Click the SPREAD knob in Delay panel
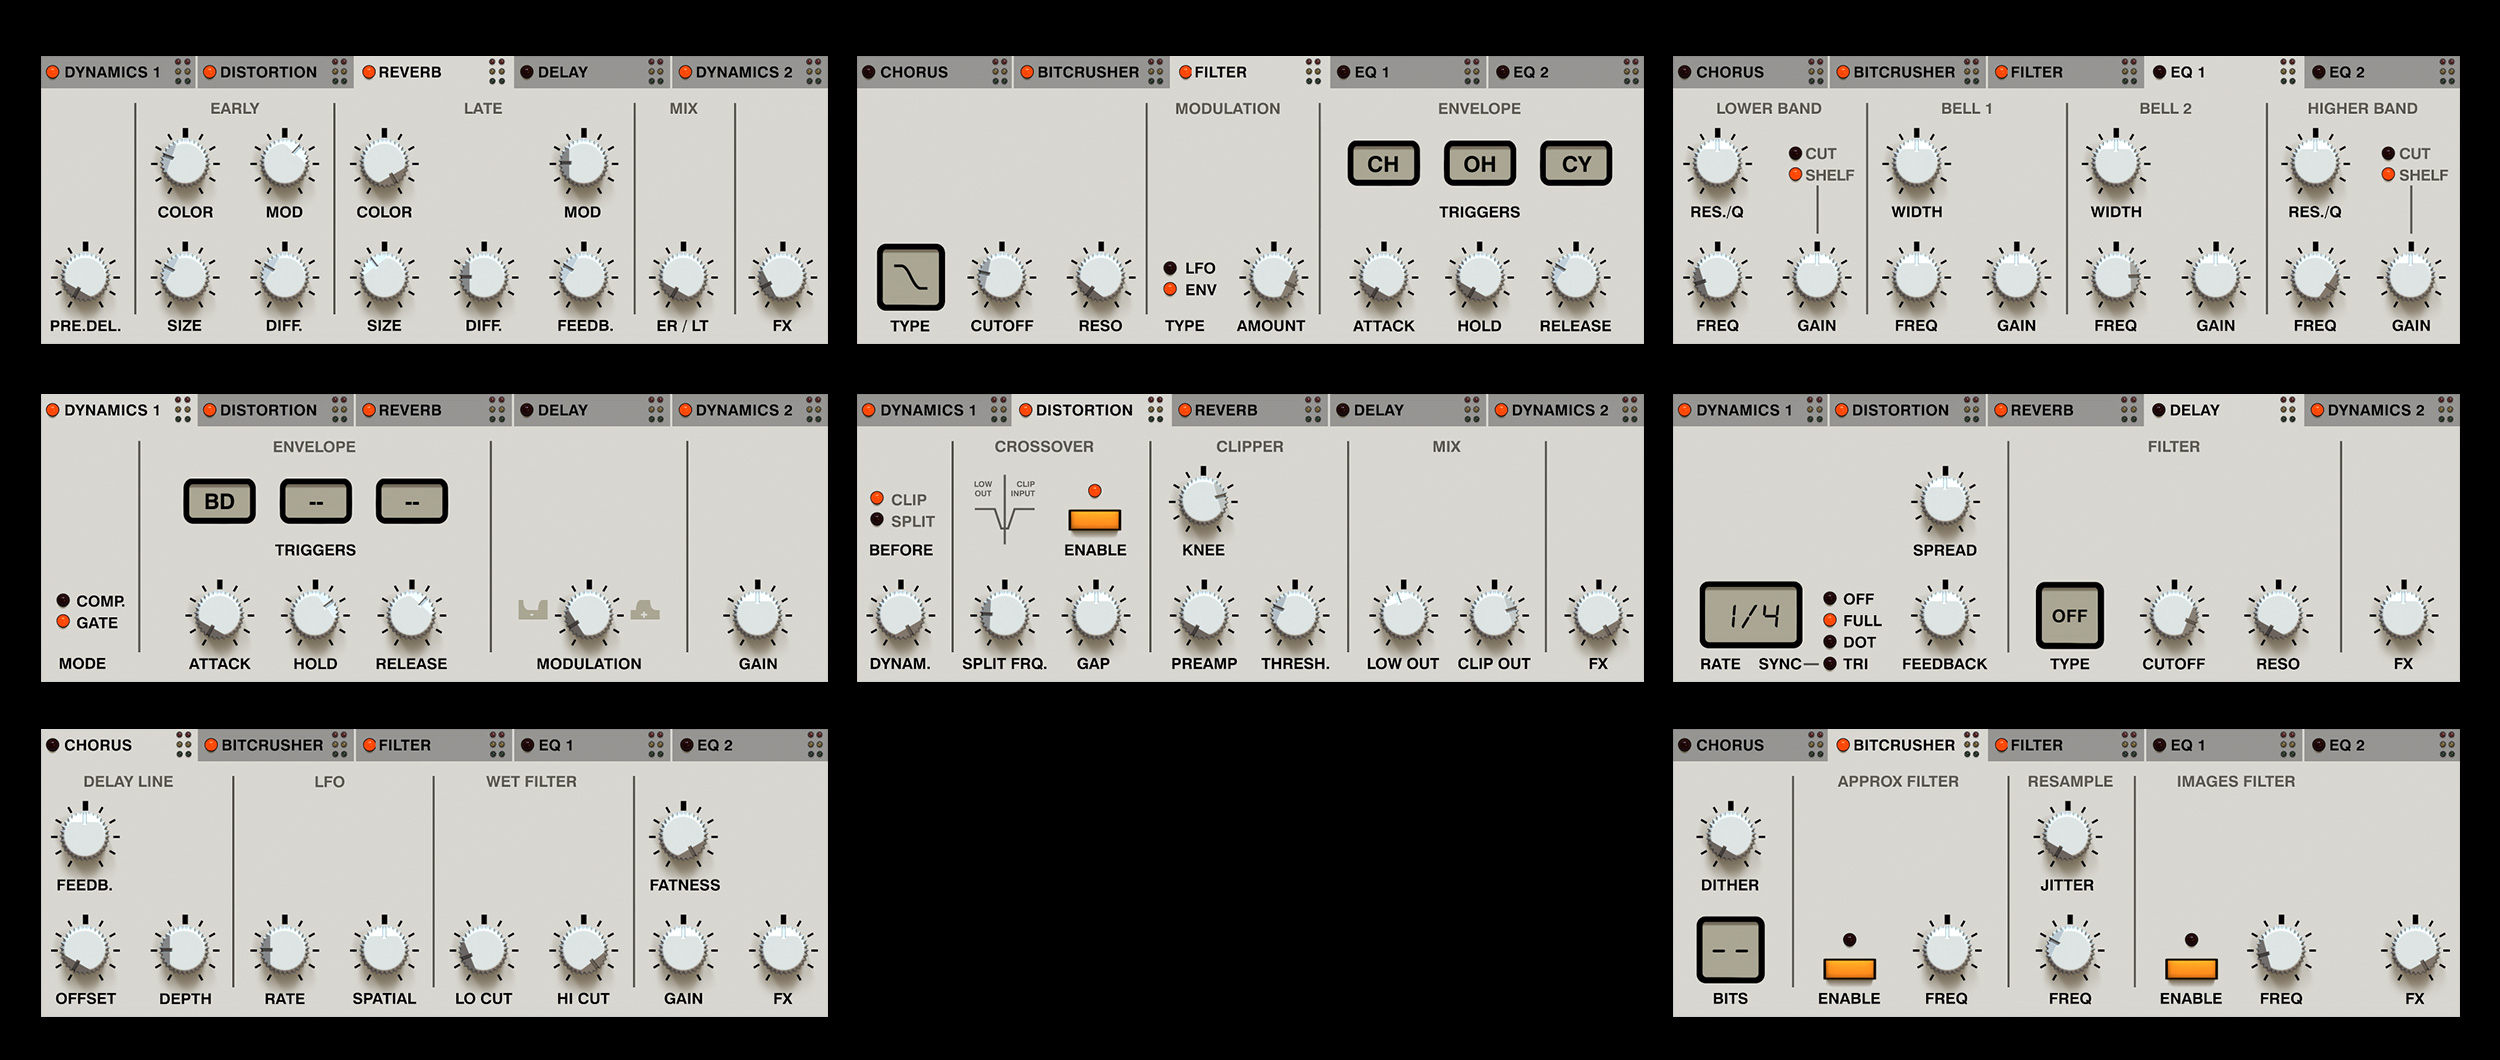 click(1945, 502)
